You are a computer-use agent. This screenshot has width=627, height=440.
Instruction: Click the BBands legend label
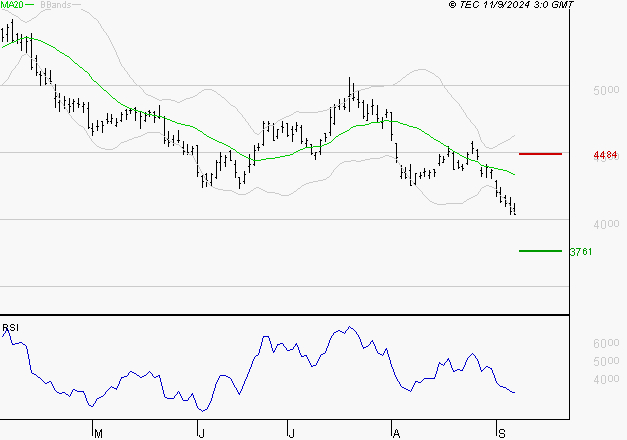click(x=56, y=5)
